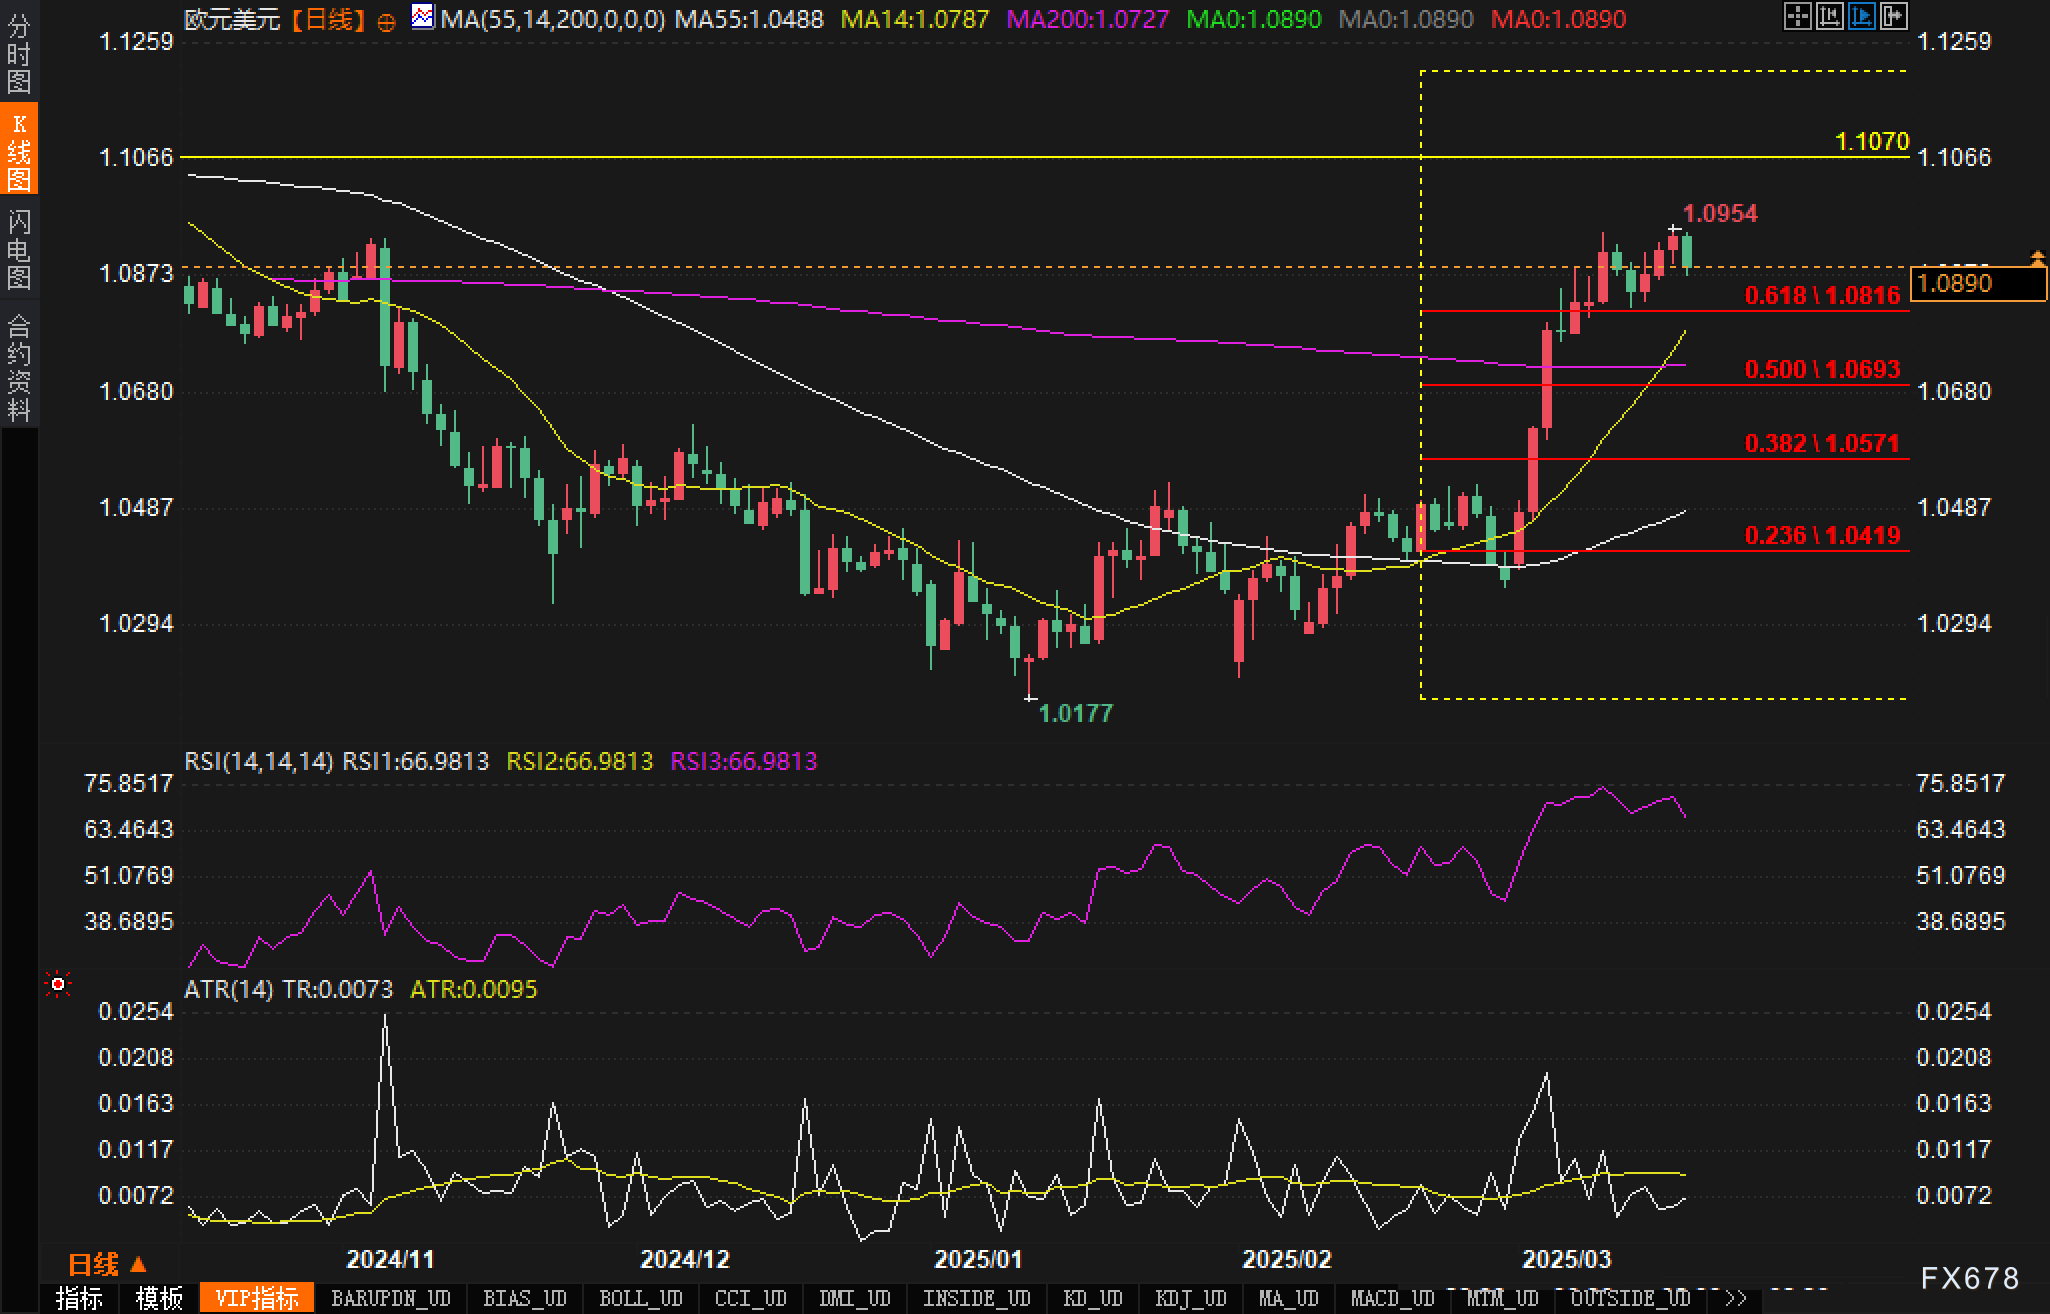Click the chart axis shrink icon
Screen dimensions: 2050x1314
tap(1829, 16)
